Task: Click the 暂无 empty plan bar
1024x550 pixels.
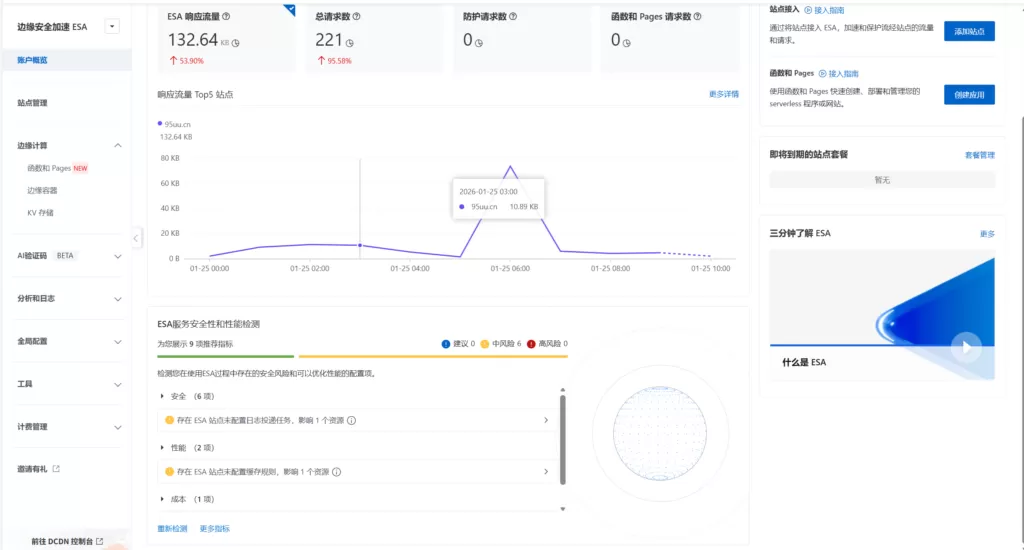Action: (882, 180)
